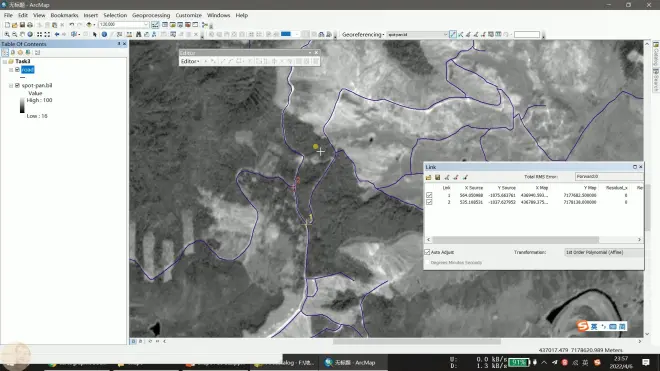Select the Zoom Out tool
Screen dimensions: 660x371
[14, 35]
